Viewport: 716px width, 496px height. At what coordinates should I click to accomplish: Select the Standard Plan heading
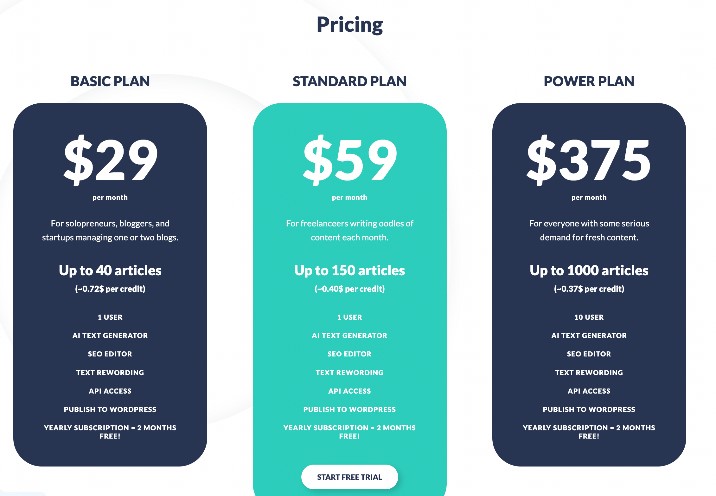pos(349,81)
